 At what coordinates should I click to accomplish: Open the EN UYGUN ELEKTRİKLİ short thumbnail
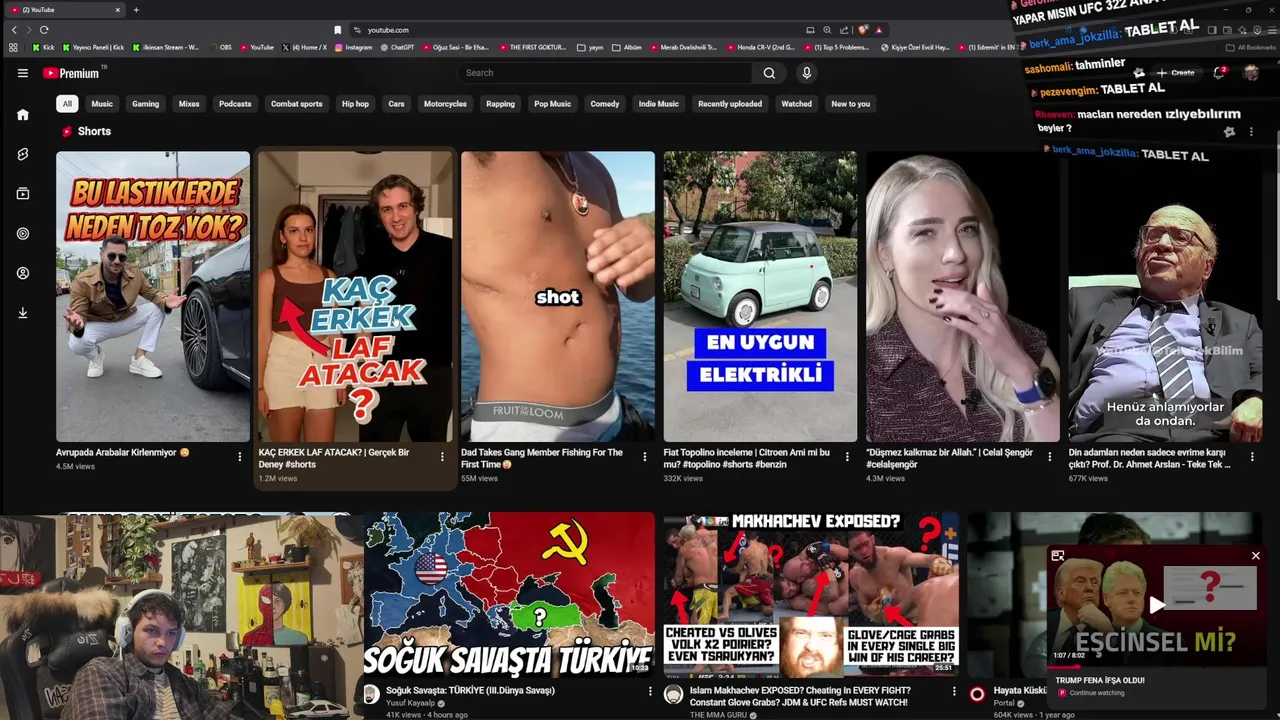click(760, 296)
